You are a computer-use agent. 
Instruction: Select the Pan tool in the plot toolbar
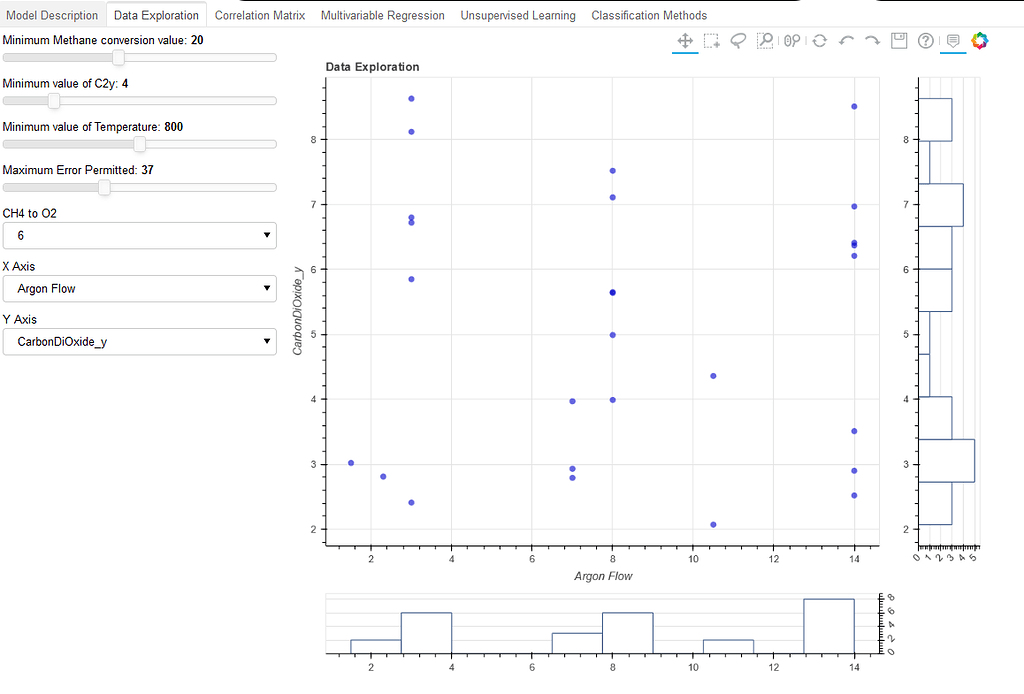click(x=685, y=40)
